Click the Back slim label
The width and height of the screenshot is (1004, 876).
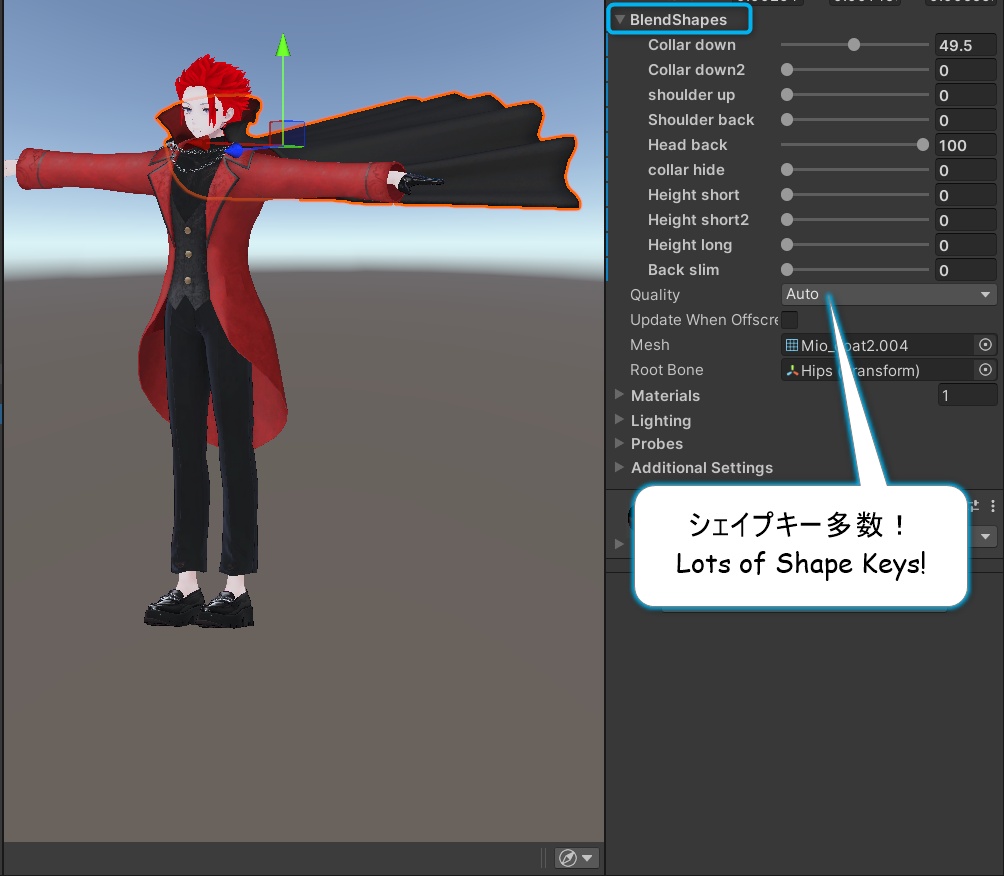(x=683, y=270)
